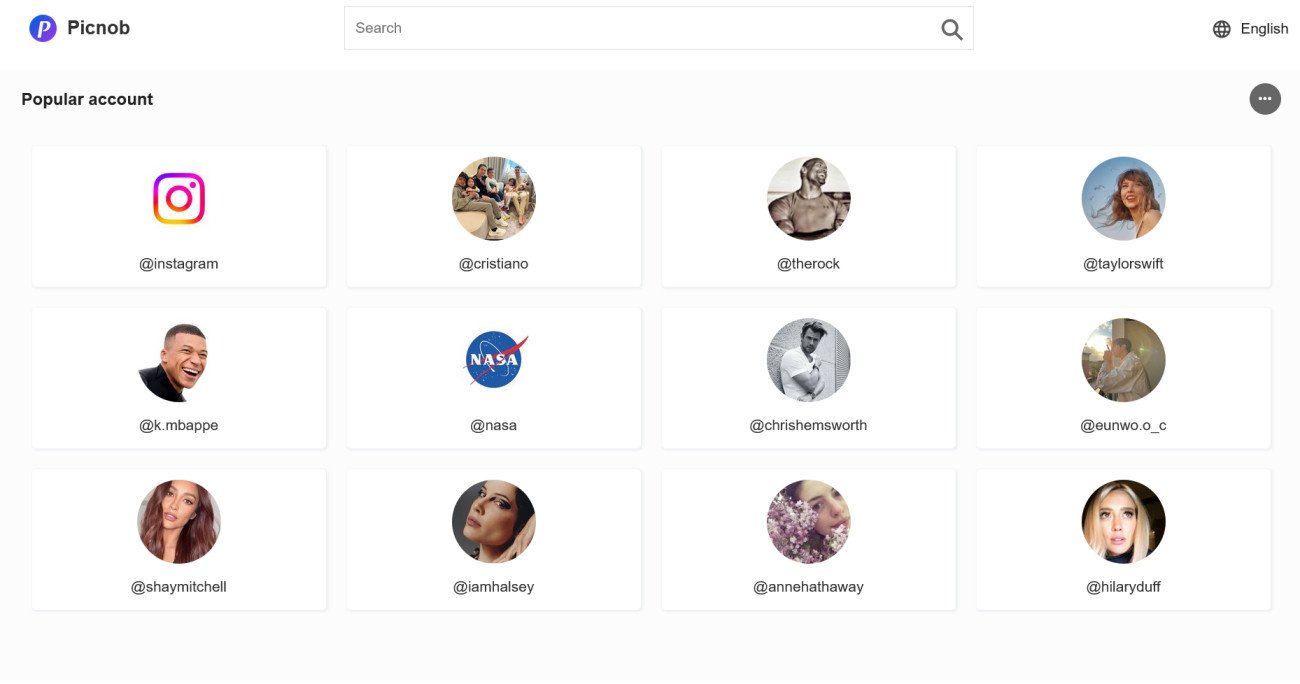Open the @k.mbappe profile picture
This screenshot has height=684, width=1300.
pyautogui.click(x=179, y=360)
